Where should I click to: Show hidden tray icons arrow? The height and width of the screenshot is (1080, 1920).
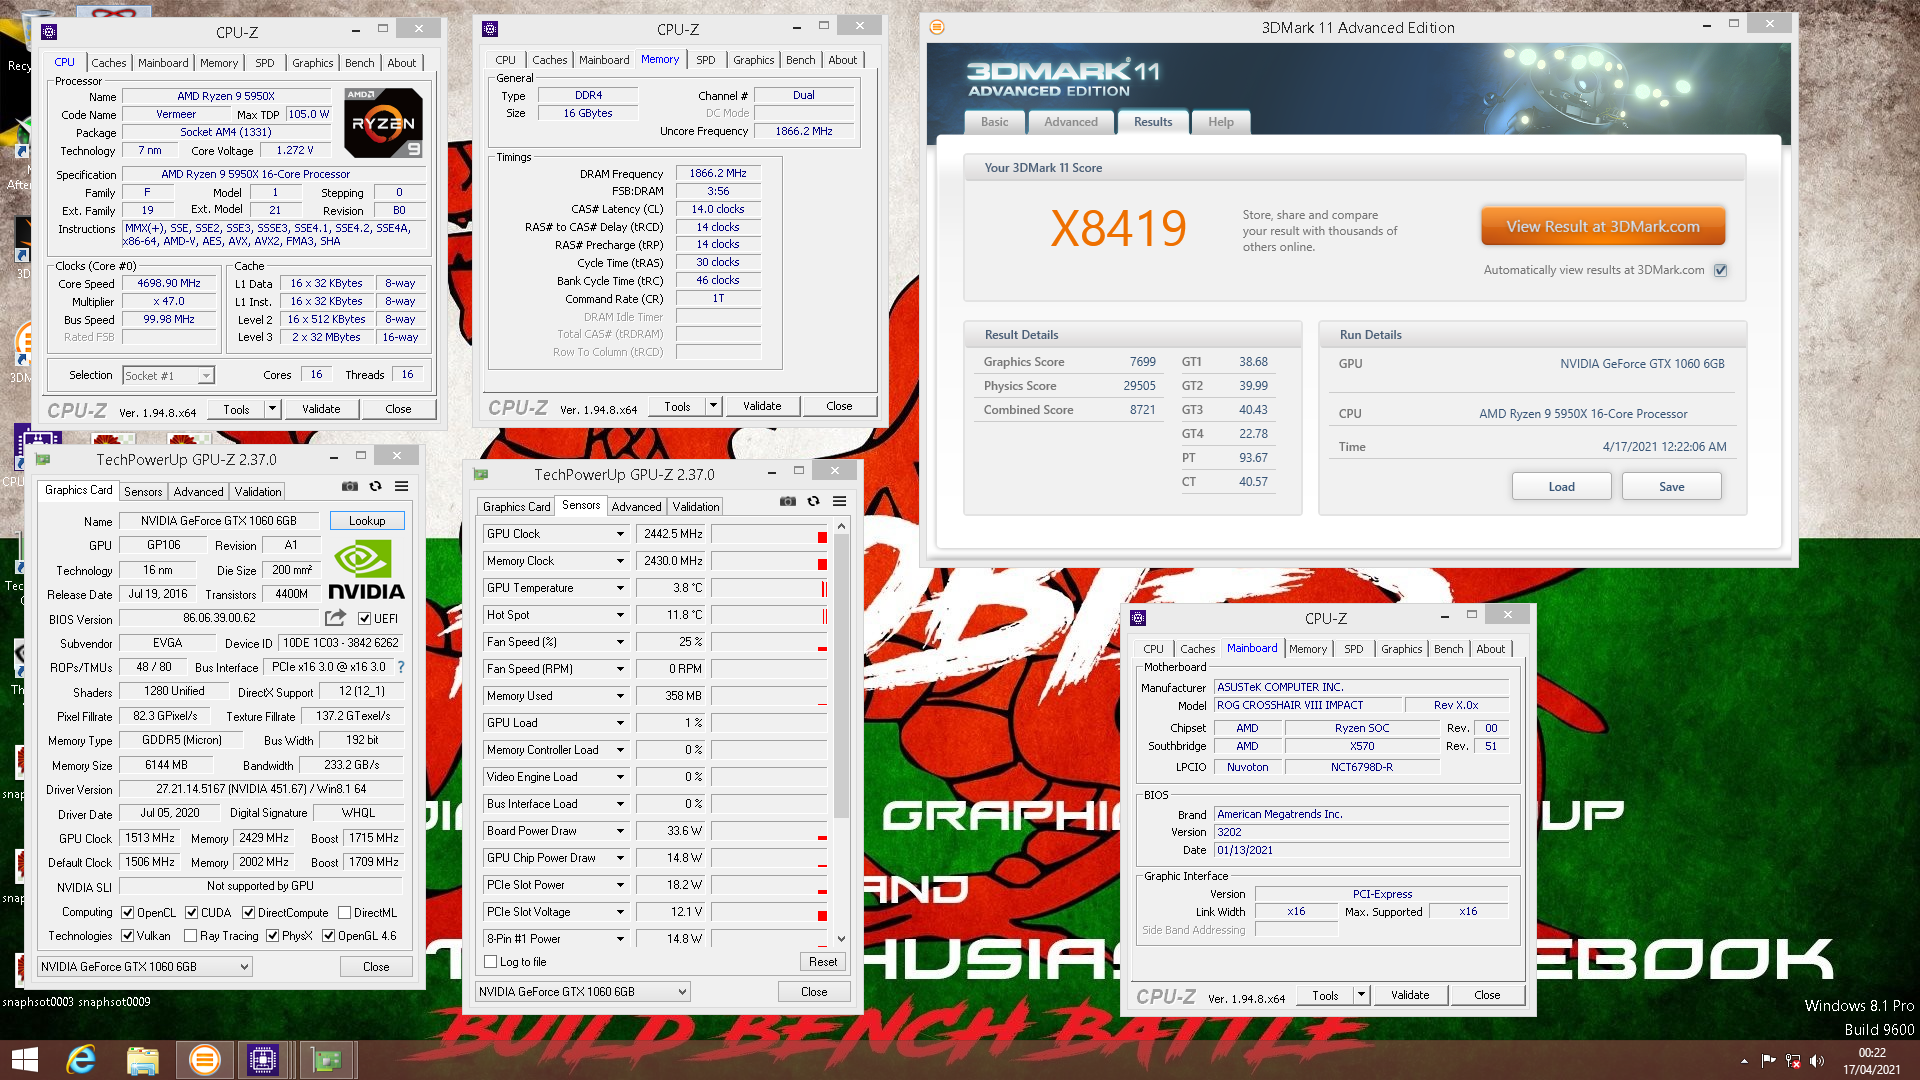(x=1744, y=1061)
